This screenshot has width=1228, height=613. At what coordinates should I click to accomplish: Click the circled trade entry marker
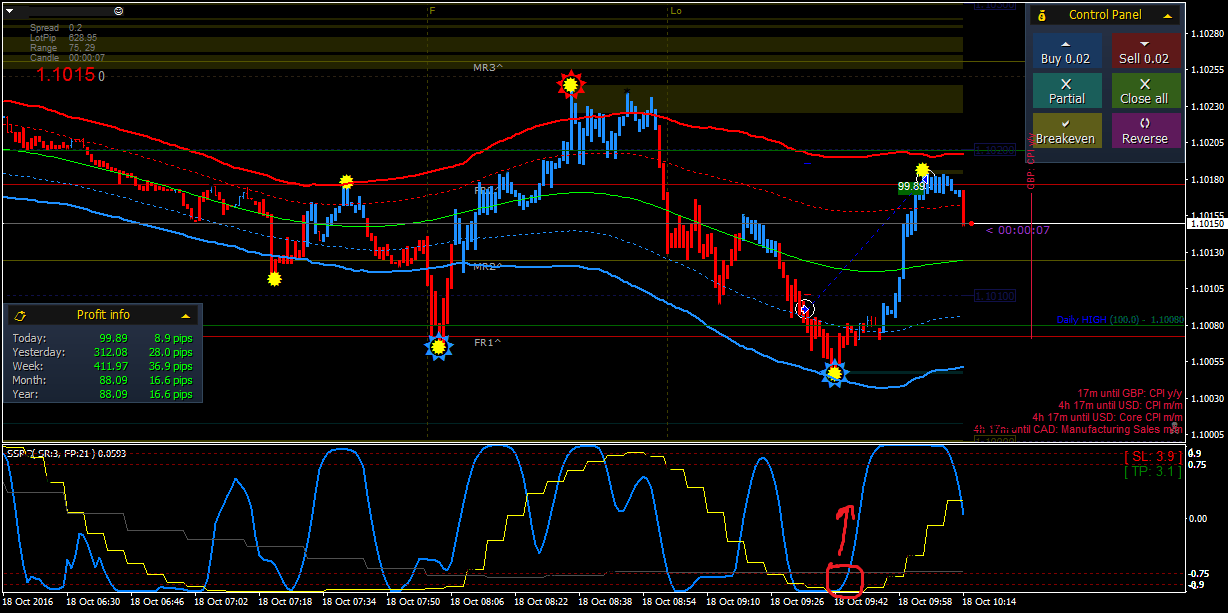[806, 309]
